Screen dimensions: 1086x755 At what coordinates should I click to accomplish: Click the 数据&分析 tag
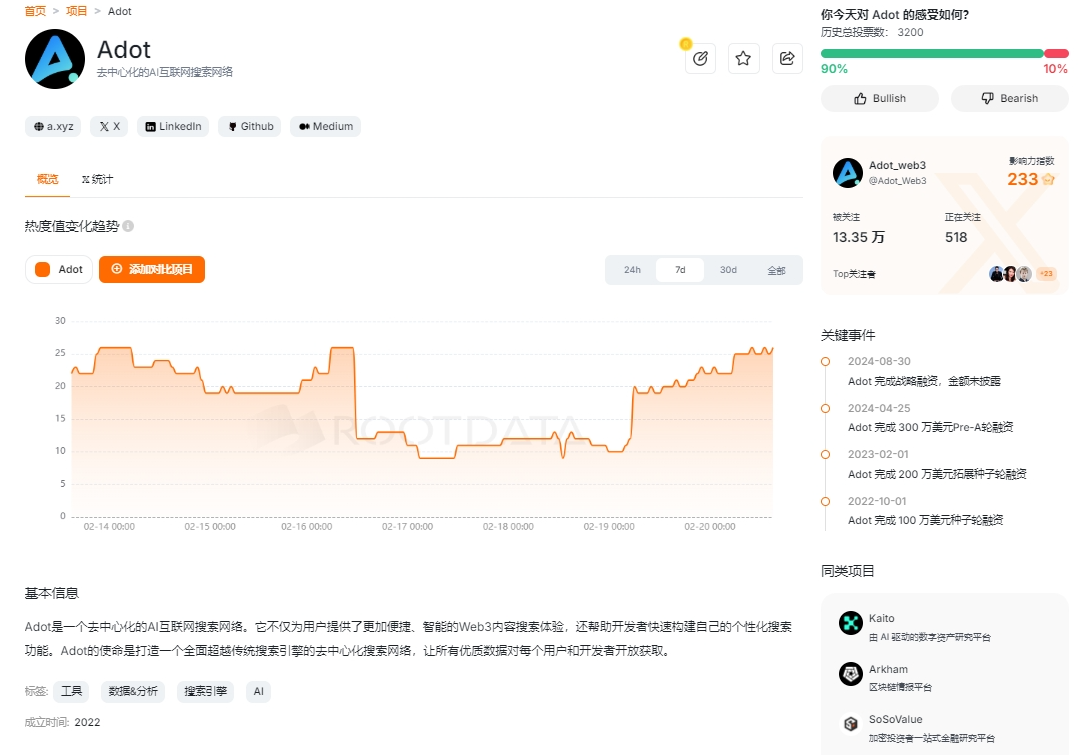coord(133,691)
